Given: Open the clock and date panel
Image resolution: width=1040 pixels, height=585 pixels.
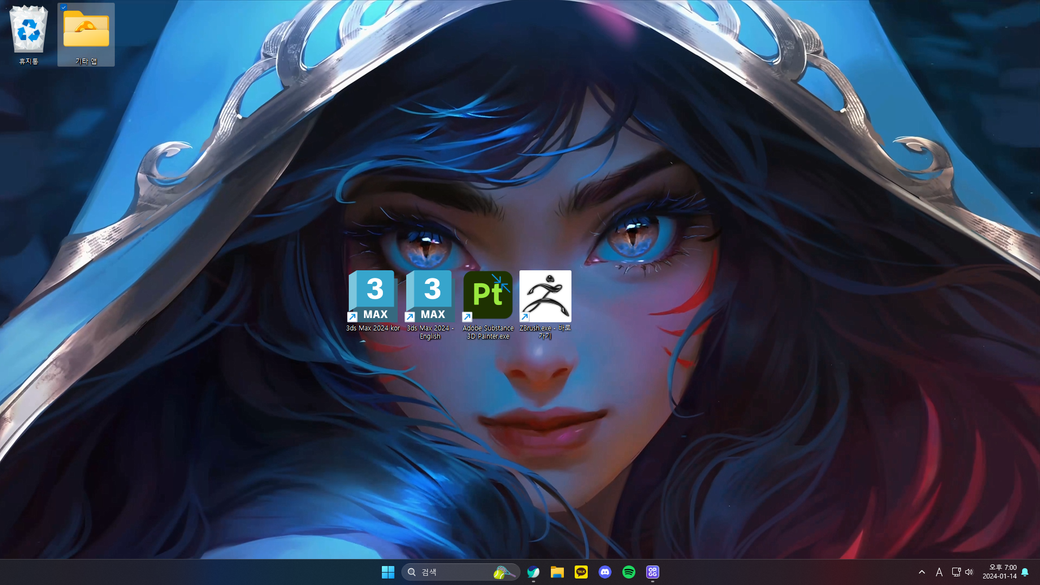Looking at the screenshot, I should 1000,572.
